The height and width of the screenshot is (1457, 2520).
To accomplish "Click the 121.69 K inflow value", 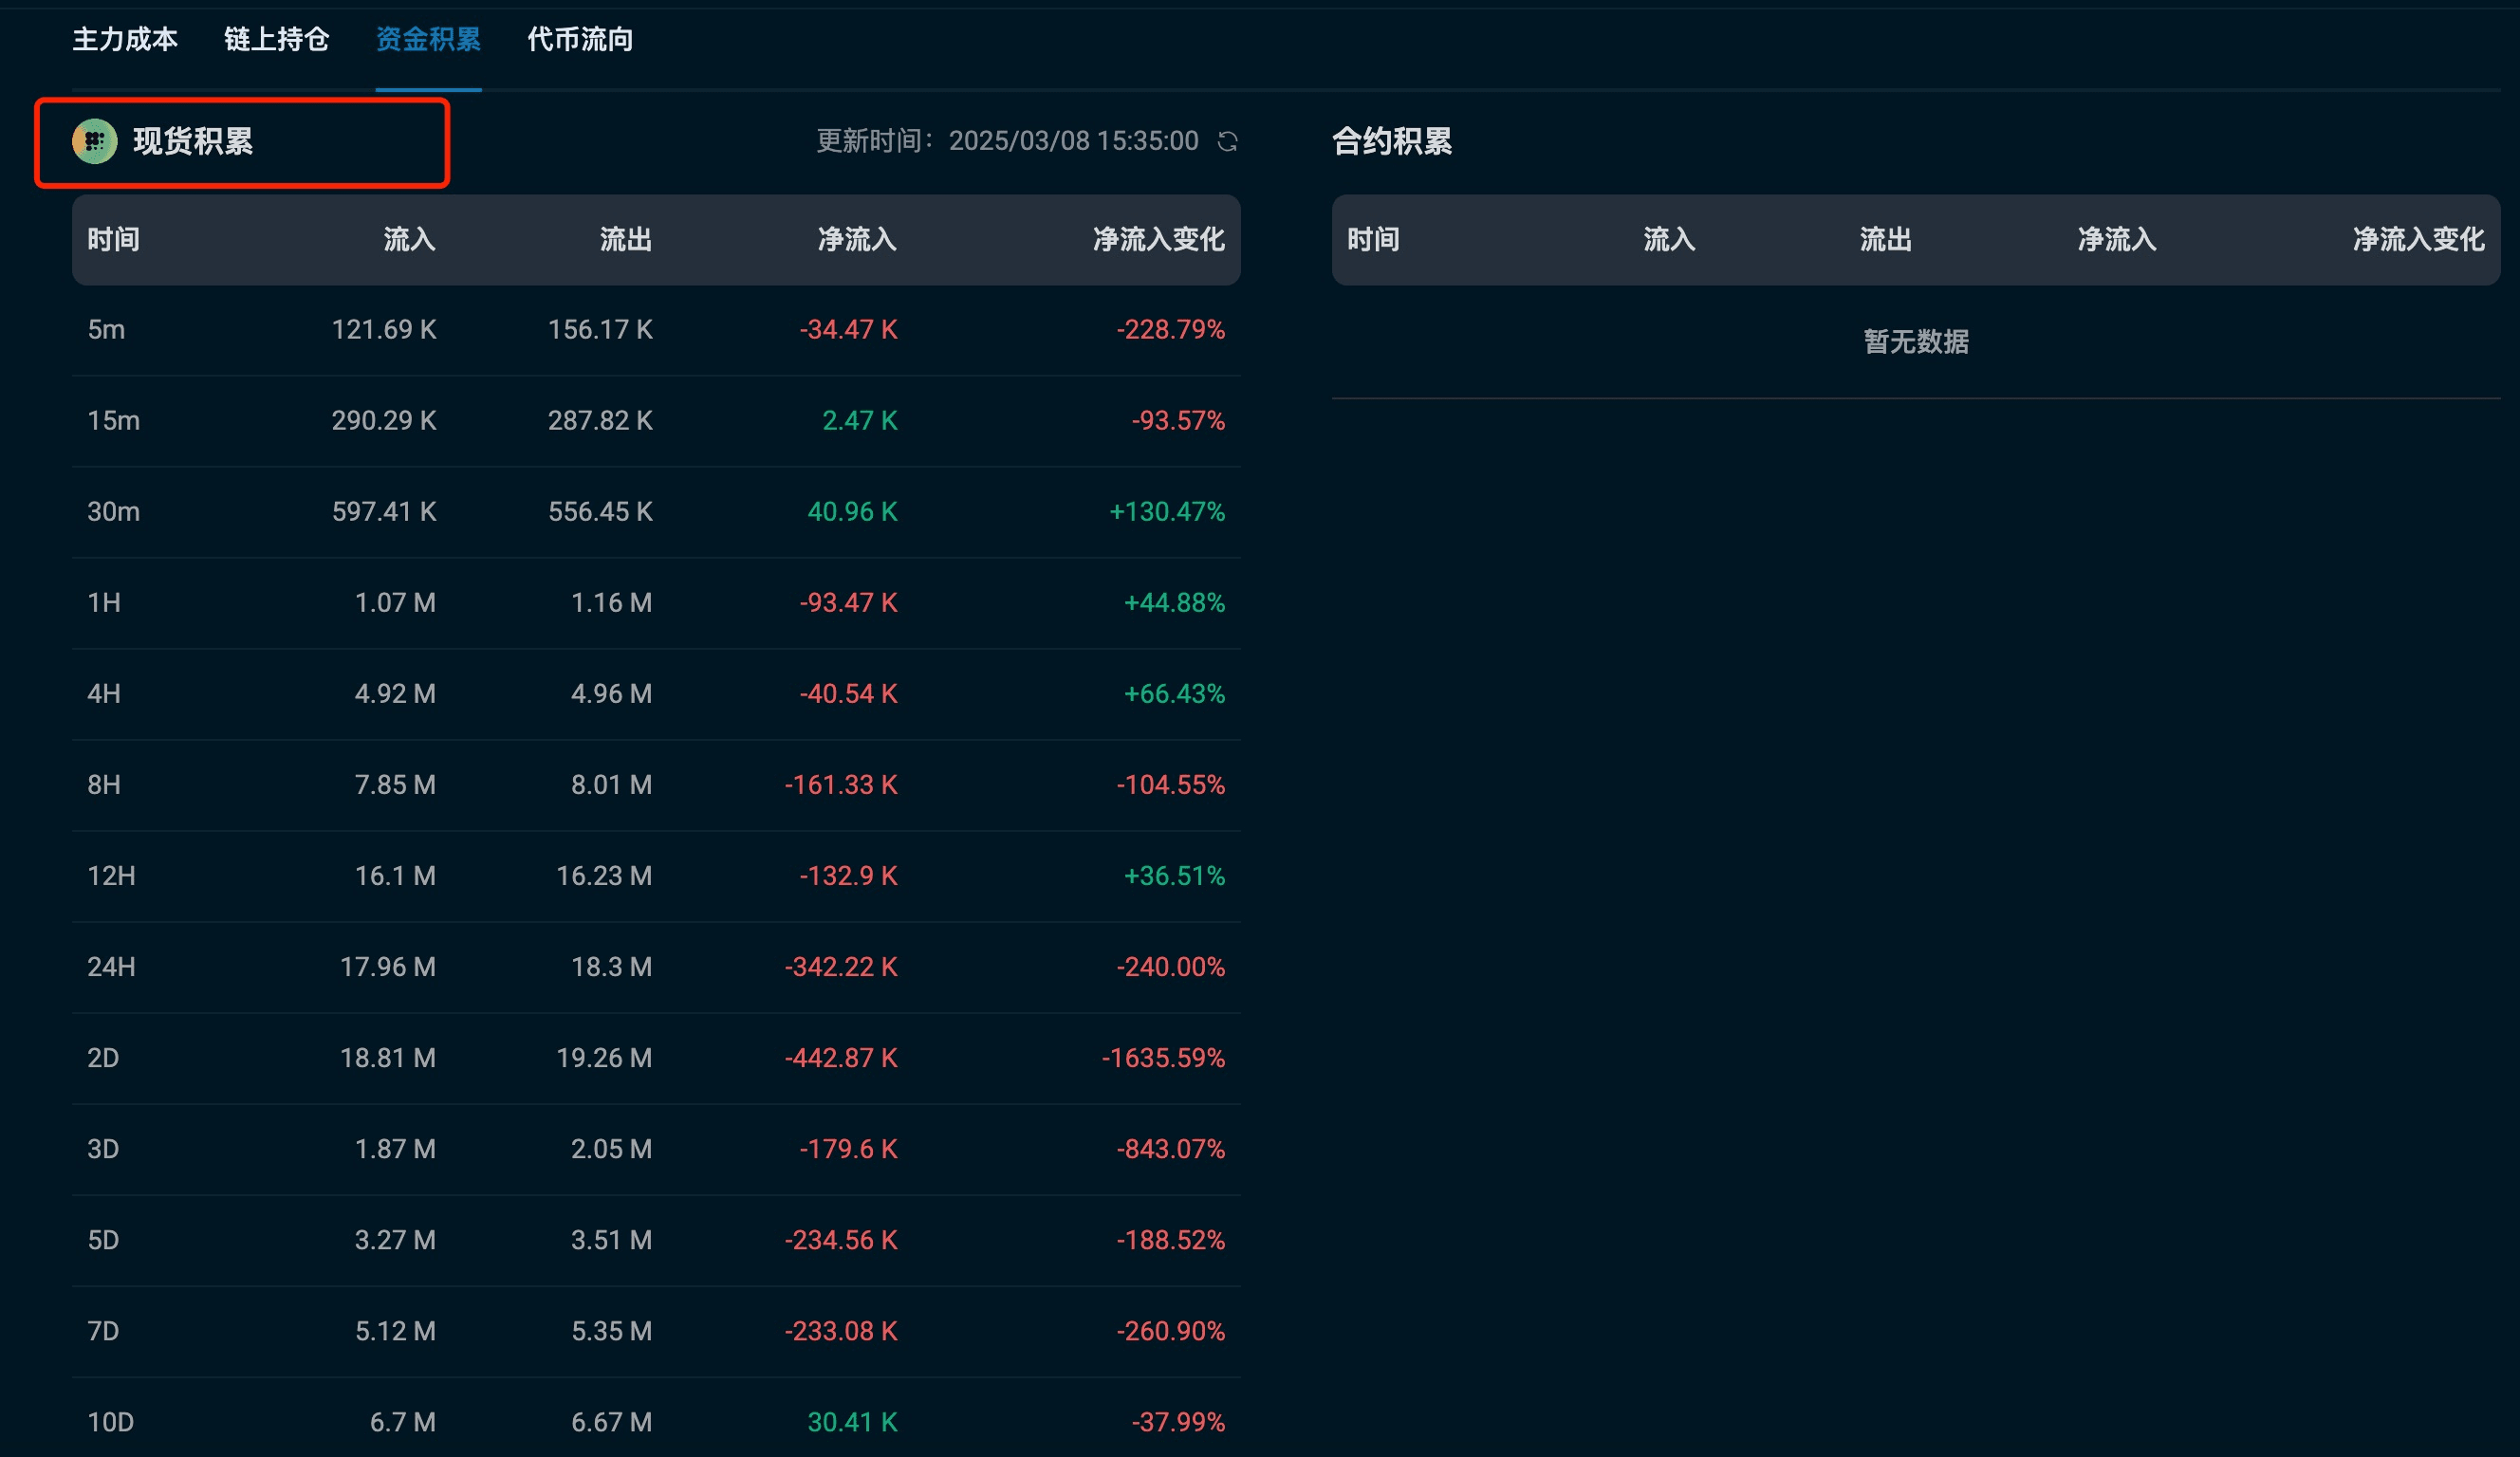I will (x=384, y=330).
